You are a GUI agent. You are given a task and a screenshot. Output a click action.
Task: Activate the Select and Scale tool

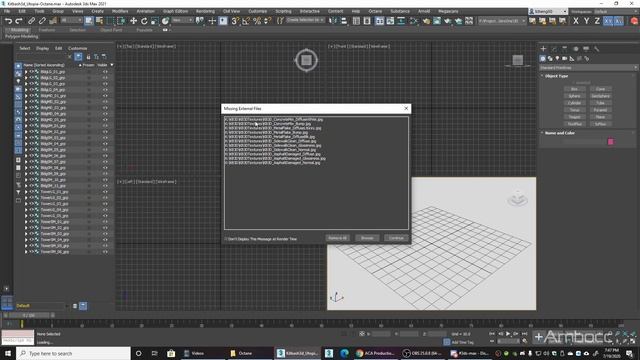(x=155, y=21)
